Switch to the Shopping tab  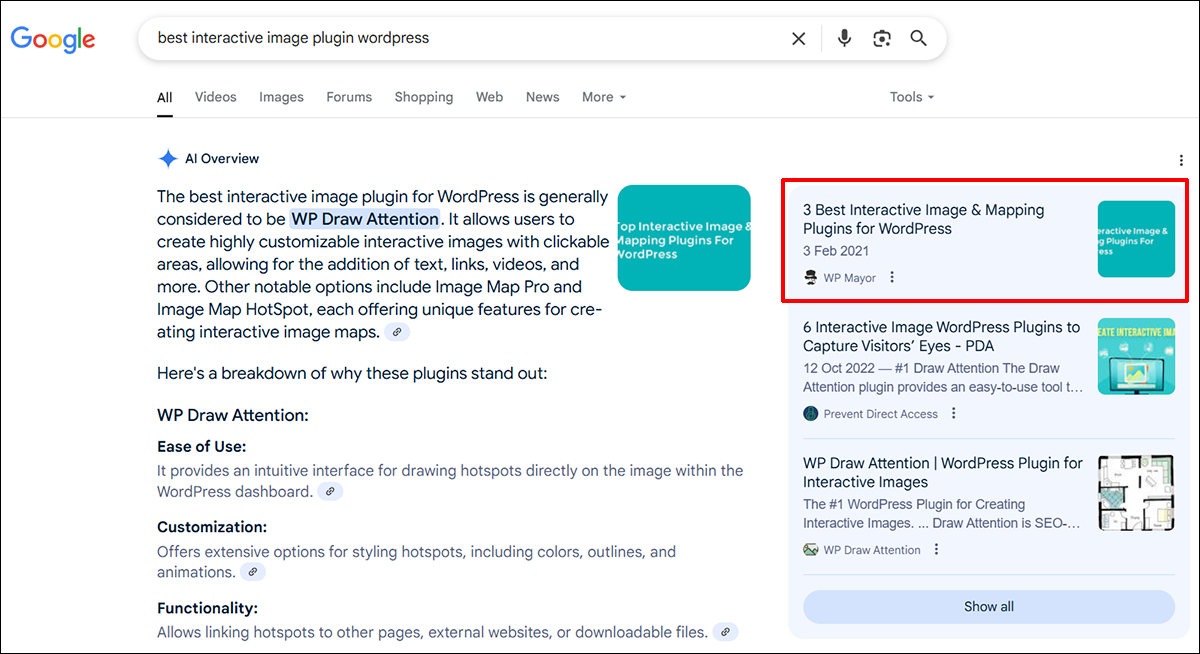(424, 97)
